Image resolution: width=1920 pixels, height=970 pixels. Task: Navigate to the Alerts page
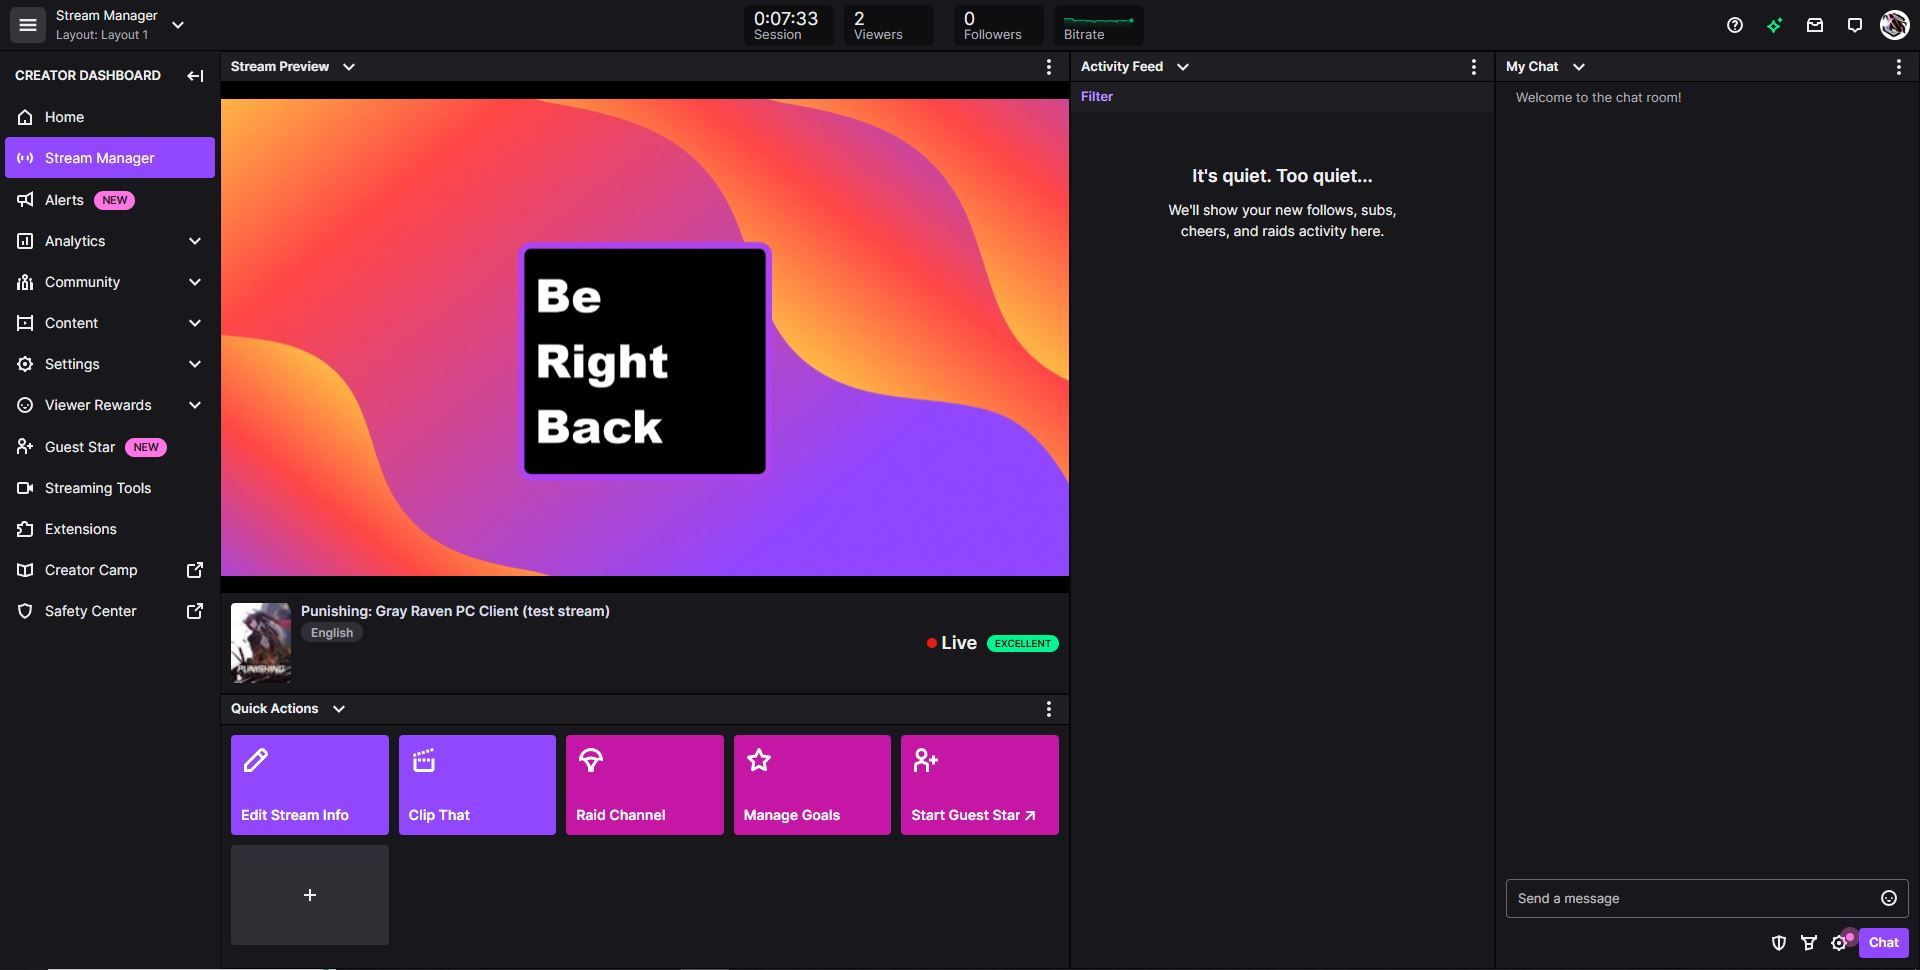click(x=64, y=199)
